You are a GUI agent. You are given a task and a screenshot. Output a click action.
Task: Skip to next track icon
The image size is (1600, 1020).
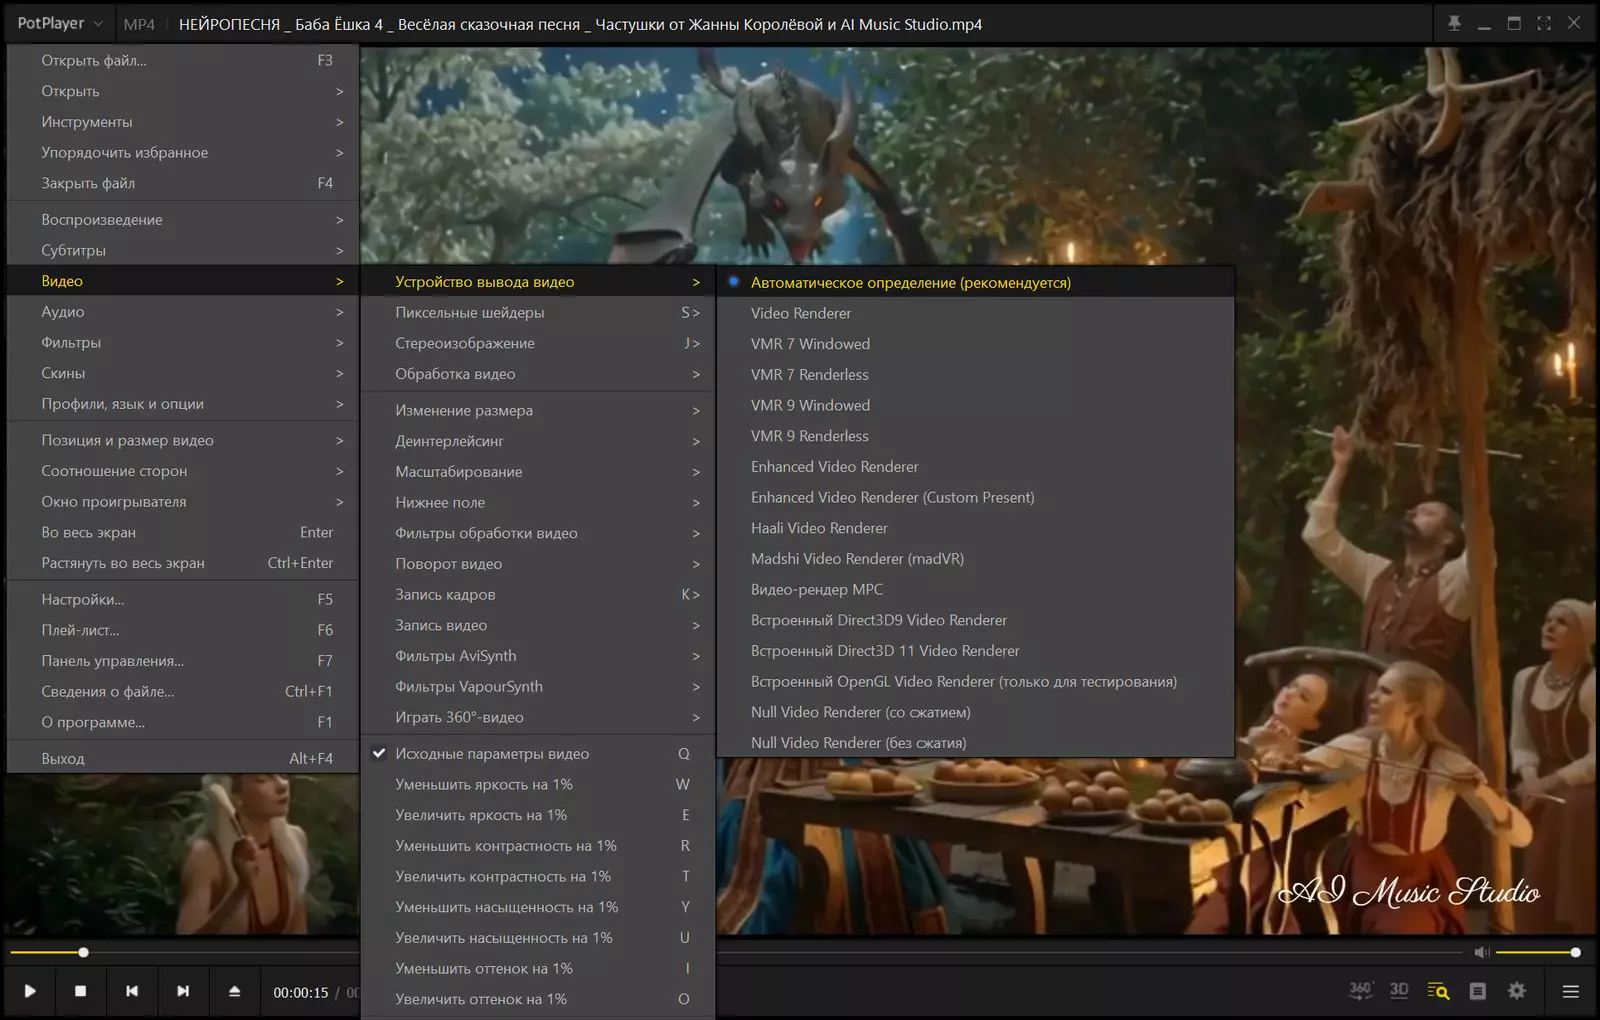[183, 991]
